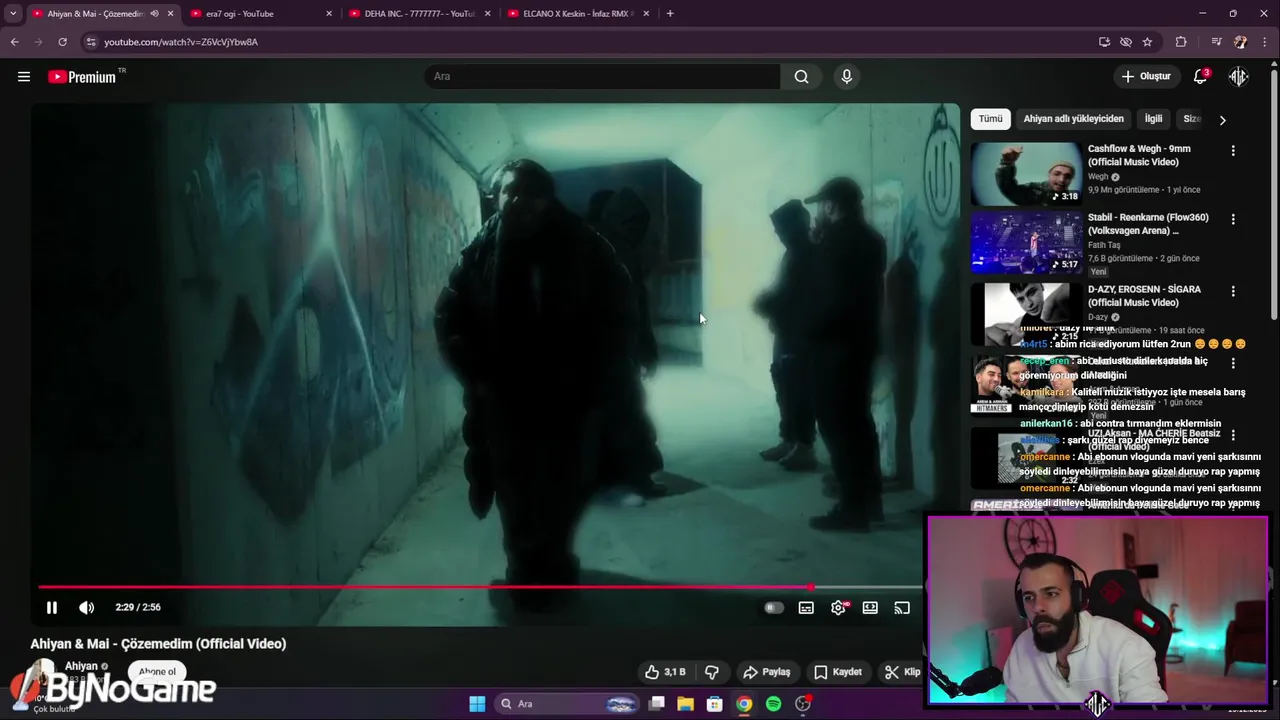This screenshot has width=1280, height=720.
Task: Subscribe with Abone ol button
Action: coord(157,672)
